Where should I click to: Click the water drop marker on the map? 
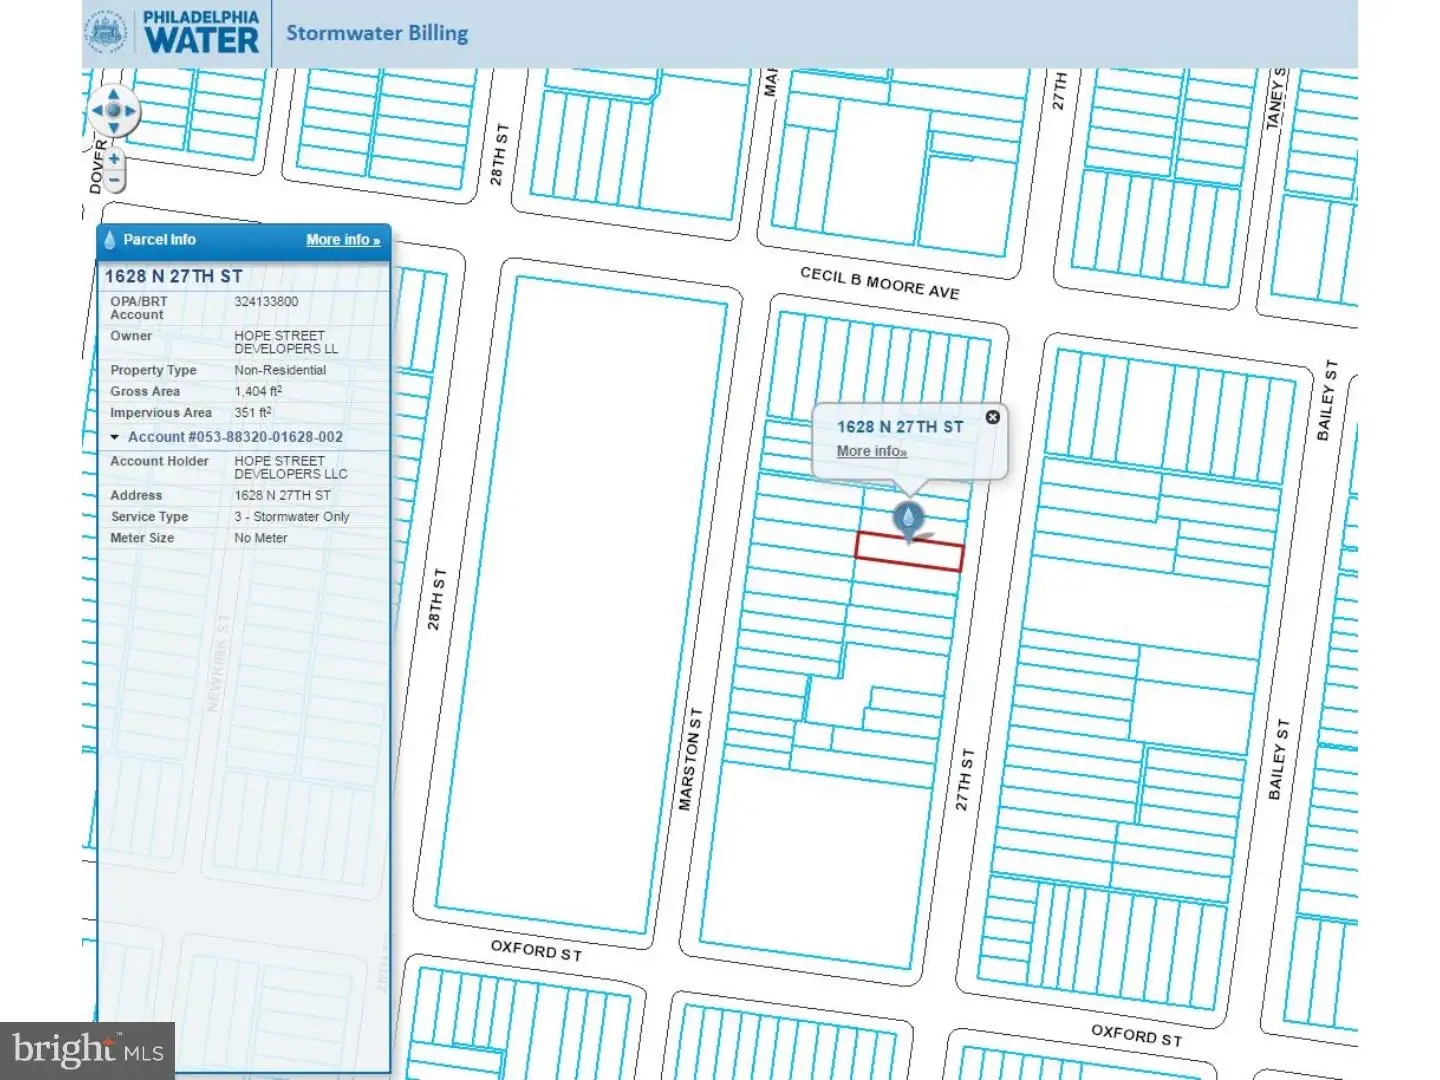908,520
